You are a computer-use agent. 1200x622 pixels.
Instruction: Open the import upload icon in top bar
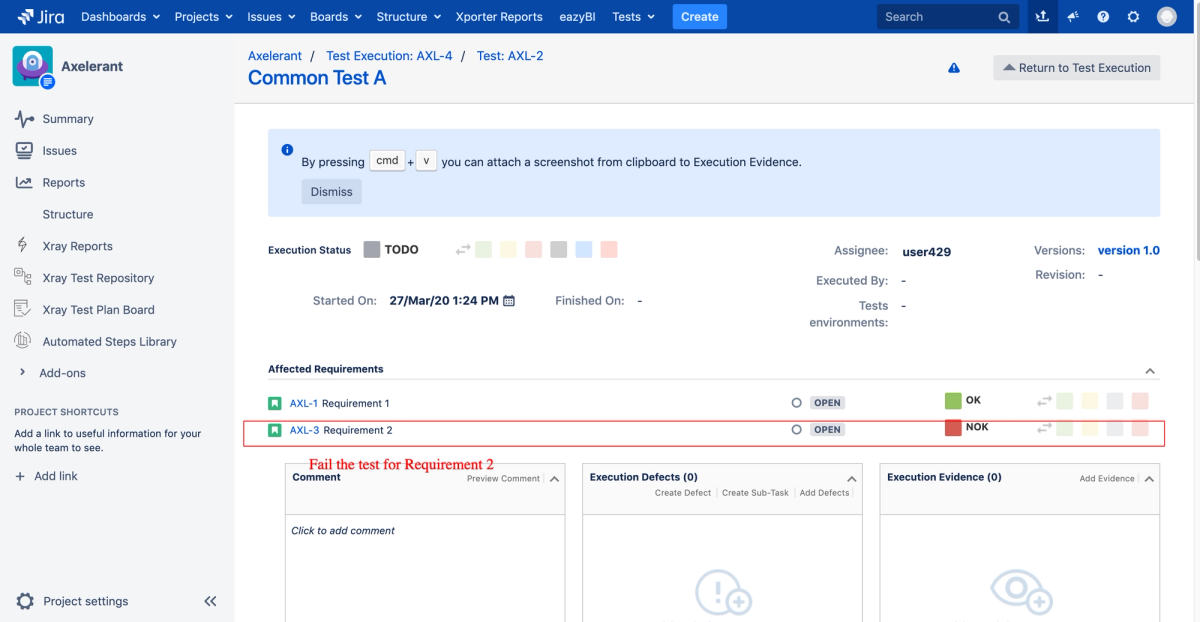pos(1042,17)
